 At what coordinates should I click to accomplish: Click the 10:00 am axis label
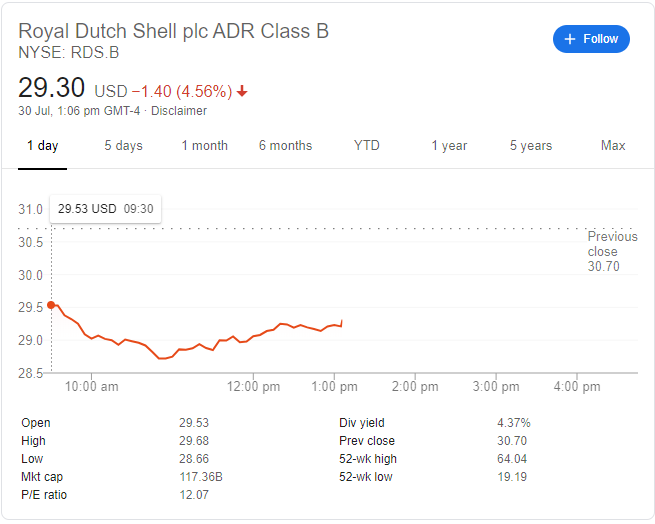(91, 387)
